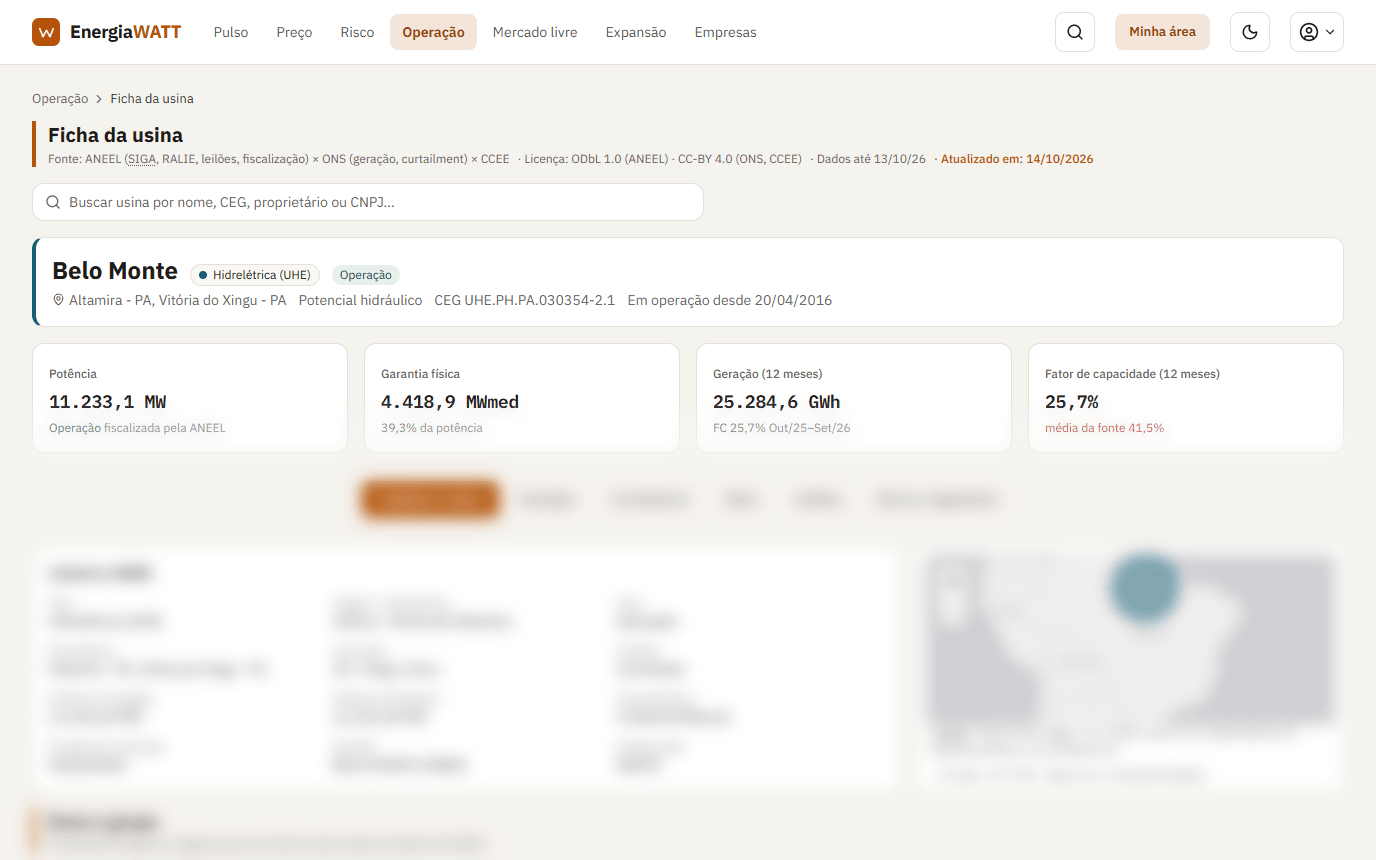Open the Preço menu item
This screenshot has width=1376, height=860.
[x=294, y=32]
